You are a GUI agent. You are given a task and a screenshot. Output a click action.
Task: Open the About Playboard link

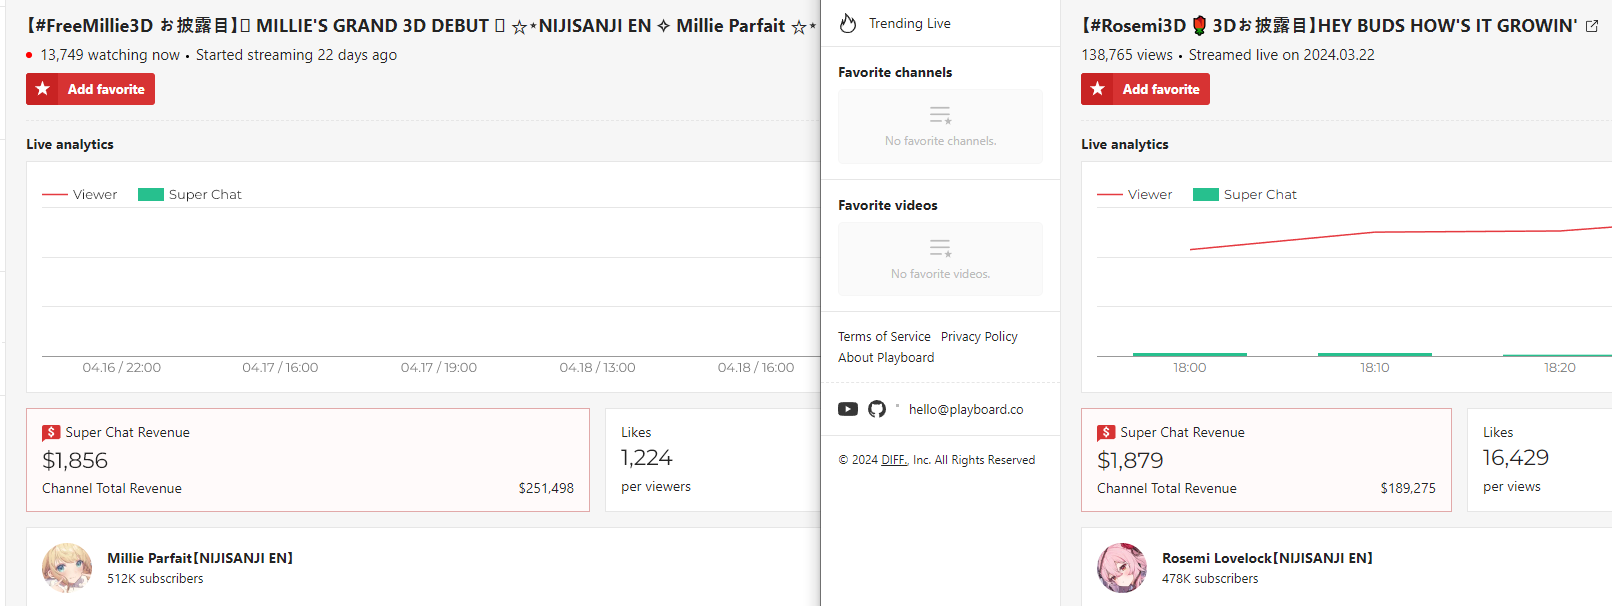point(886,358)
